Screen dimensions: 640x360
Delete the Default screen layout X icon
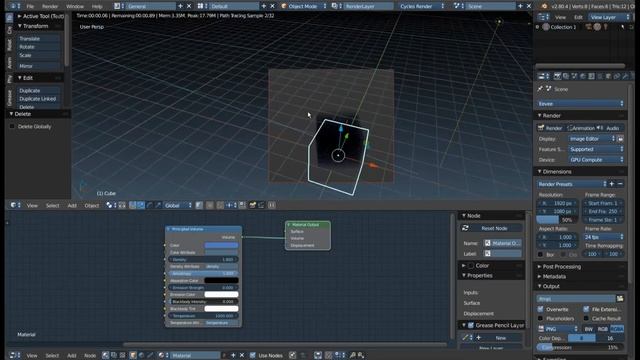click(272, 6)
